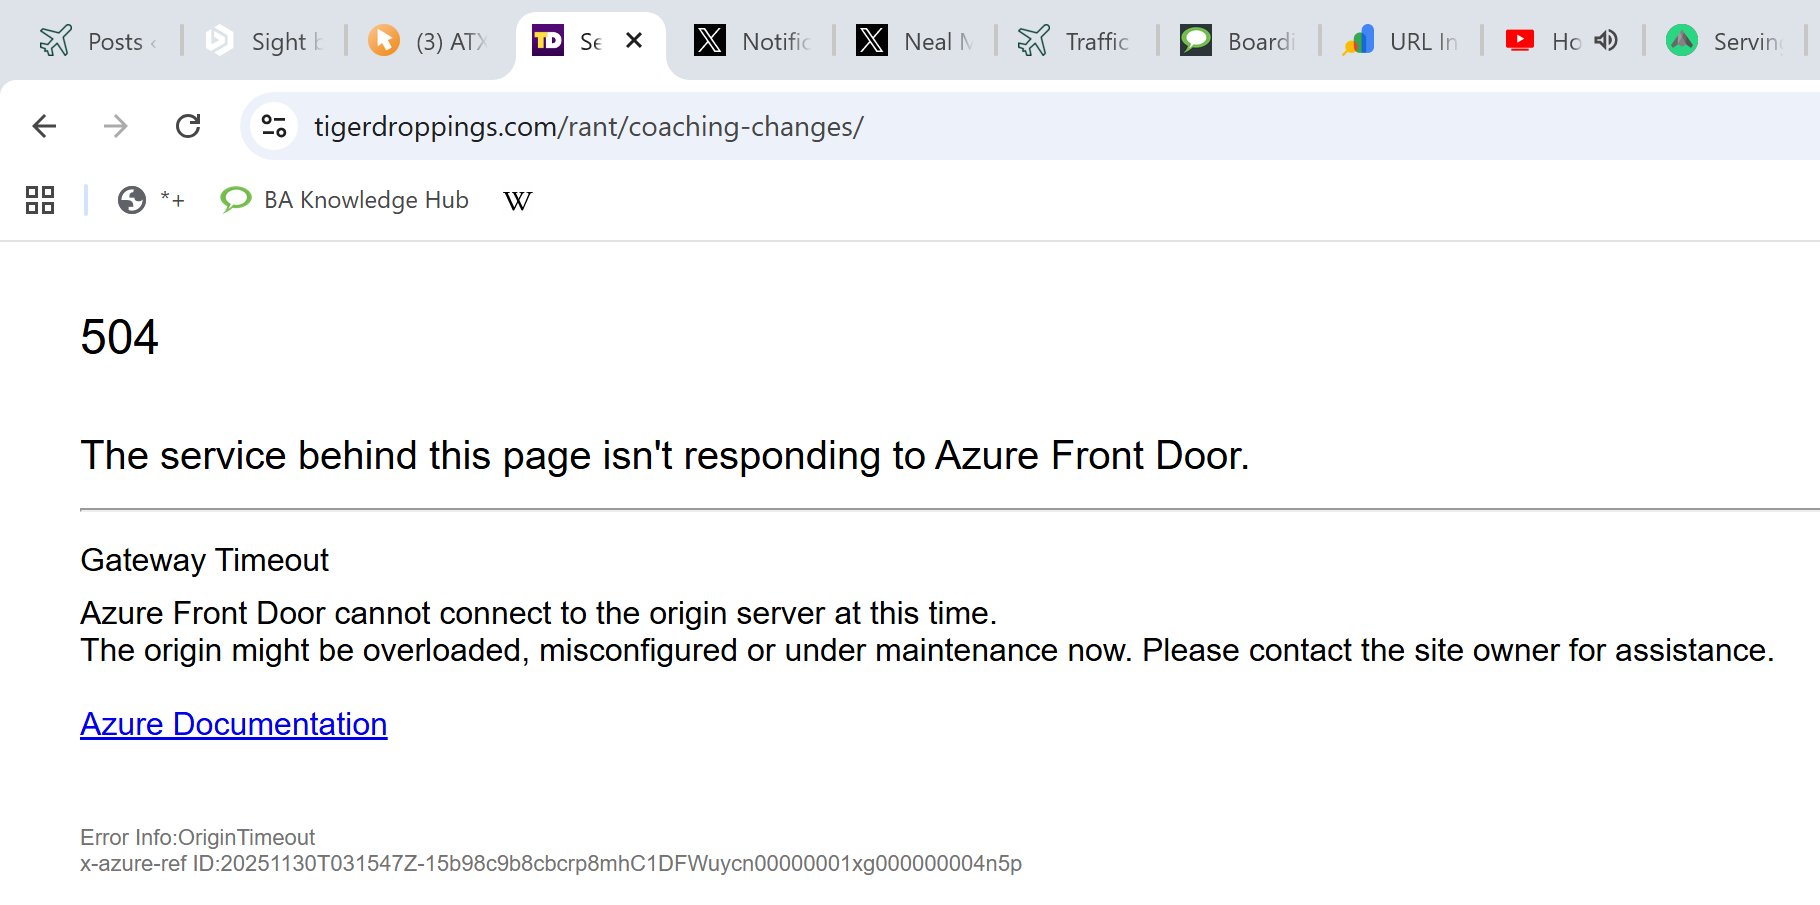The width and height of the screenshot is (1820, 905).
Task: Switch to the Posts tab
Action: 98,41
